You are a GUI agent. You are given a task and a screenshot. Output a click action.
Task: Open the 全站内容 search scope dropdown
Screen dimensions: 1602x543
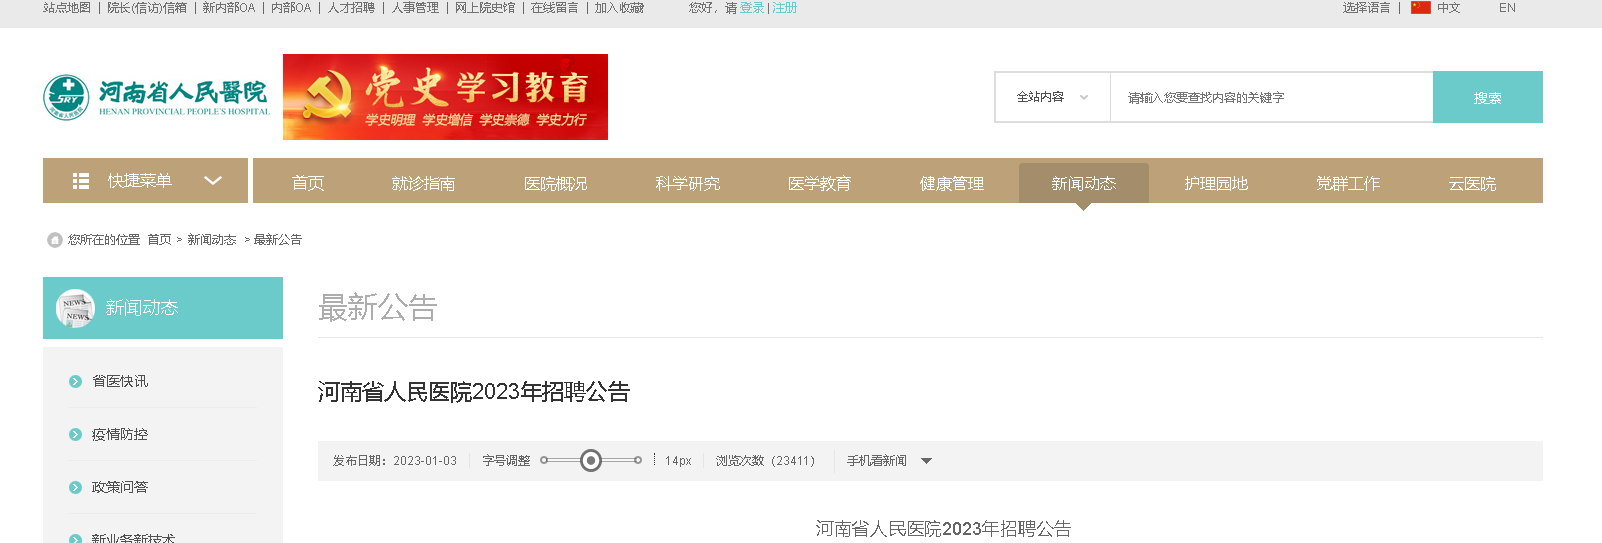[x=1052, y=97]
